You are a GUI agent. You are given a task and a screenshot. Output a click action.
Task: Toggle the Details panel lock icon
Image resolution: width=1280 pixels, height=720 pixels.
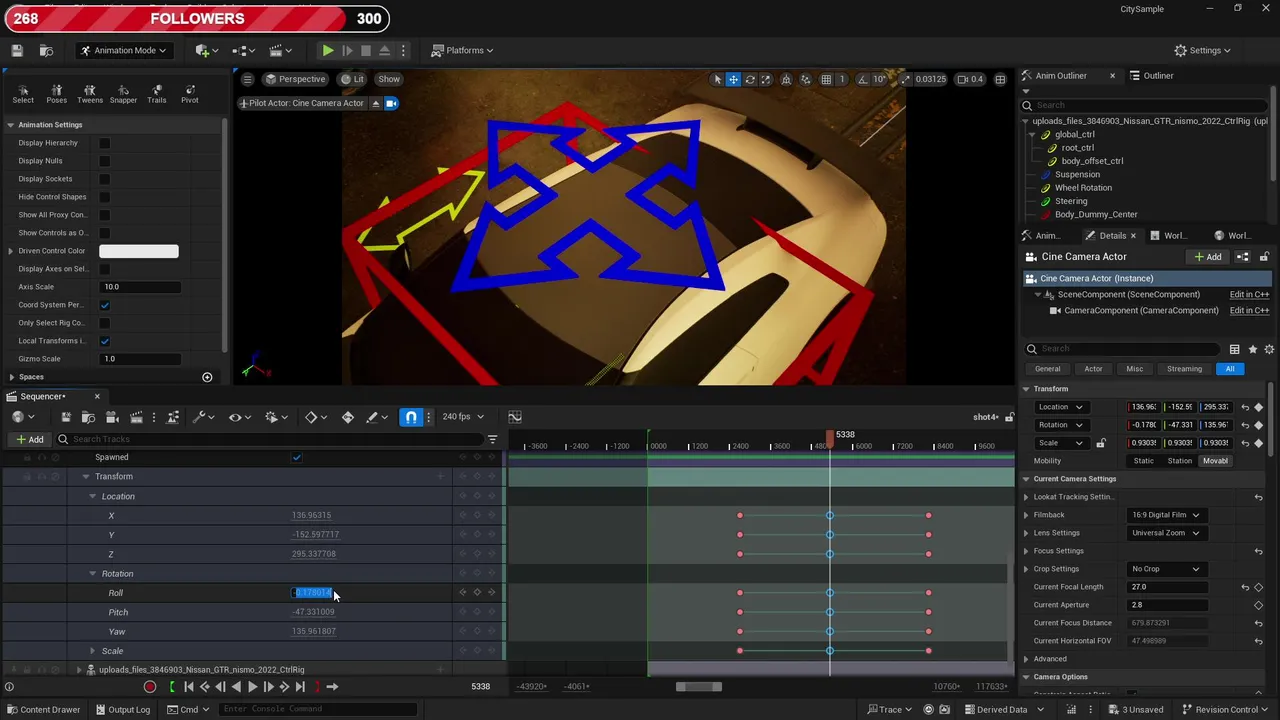coord(1264,257)
